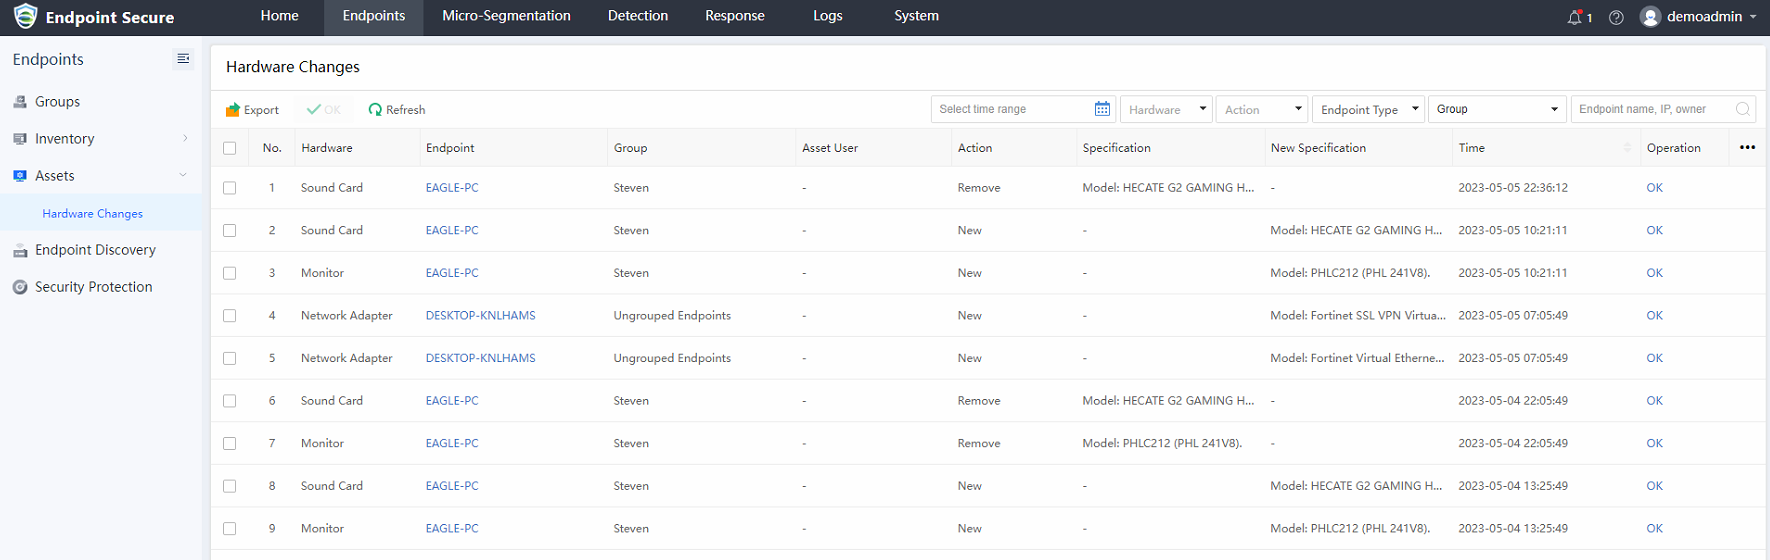Click the Export icon in toolbar
The width and height of the screenshot is (1770, 560).
click(233, 110)
